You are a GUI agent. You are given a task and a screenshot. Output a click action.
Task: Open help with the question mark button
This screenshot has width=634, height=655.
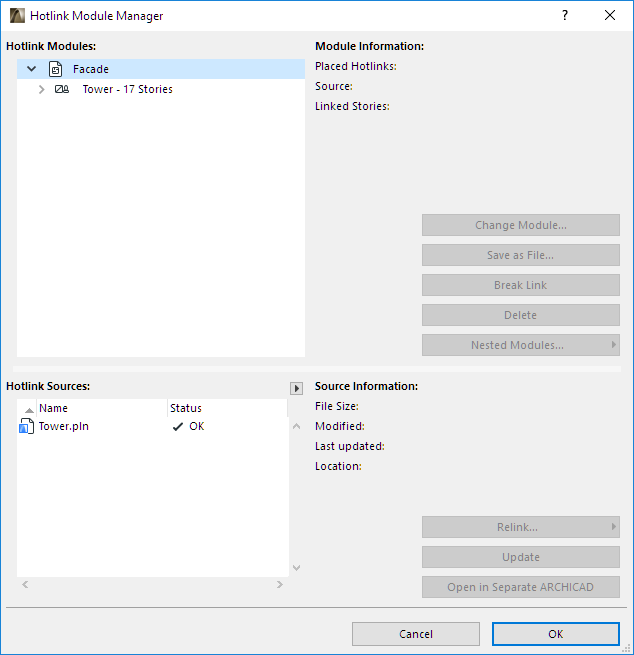coord(565,15)
